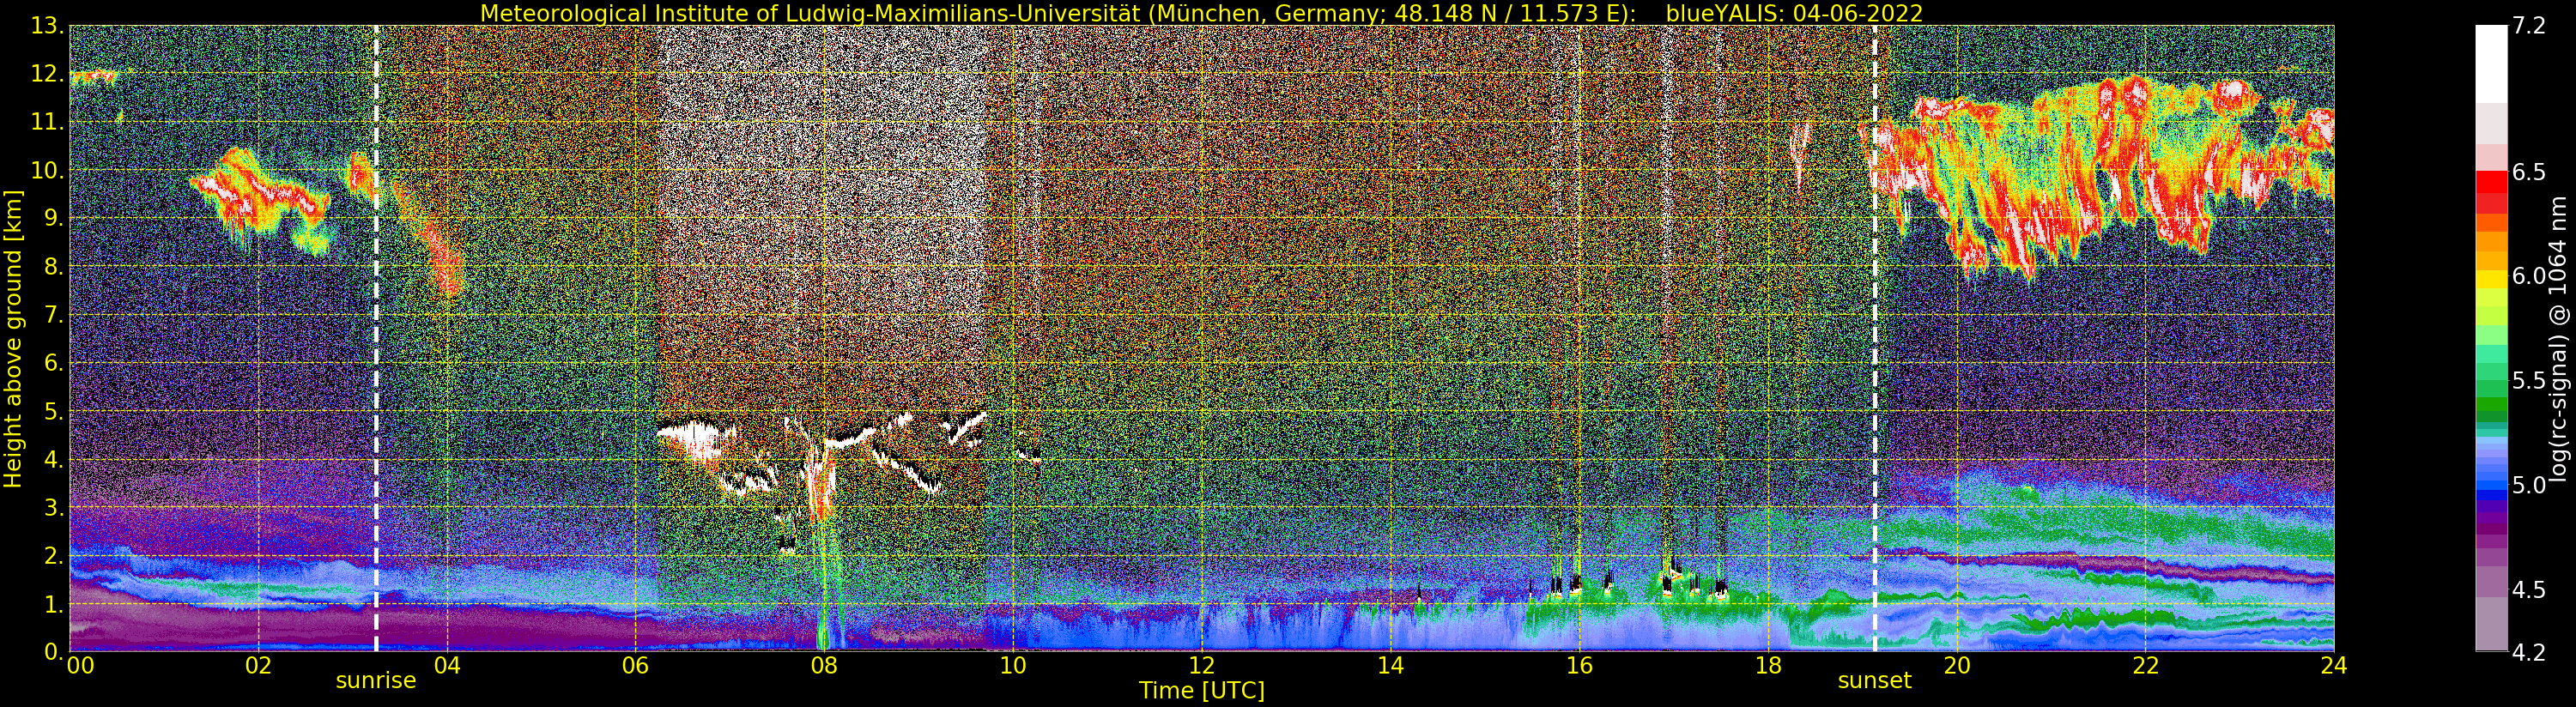This screenshot has height=707, width=2576.
Task: Click the time axis tick label 20
Action: (1956, 666)
